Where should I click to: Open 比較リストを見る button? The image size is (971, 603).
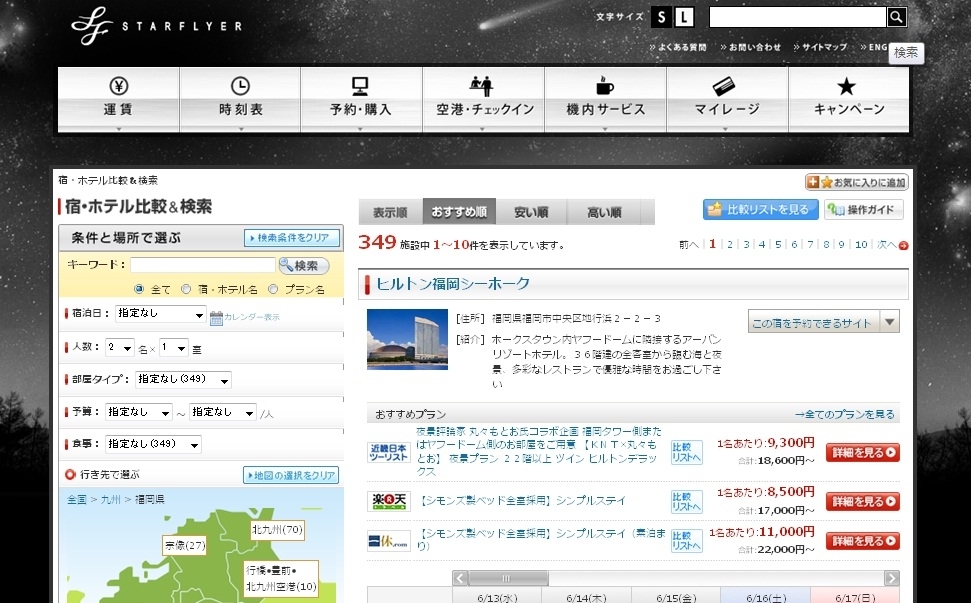coord(760,210)
